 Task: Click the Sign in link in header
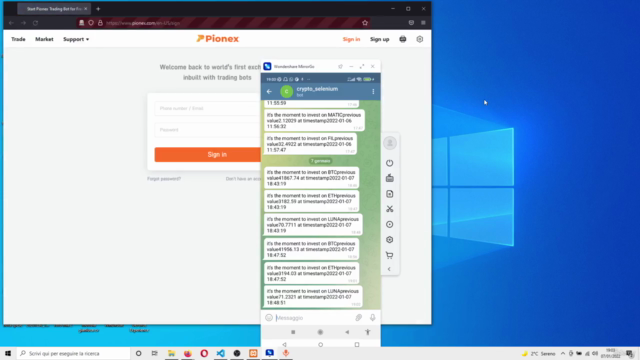tap(351, 39)
